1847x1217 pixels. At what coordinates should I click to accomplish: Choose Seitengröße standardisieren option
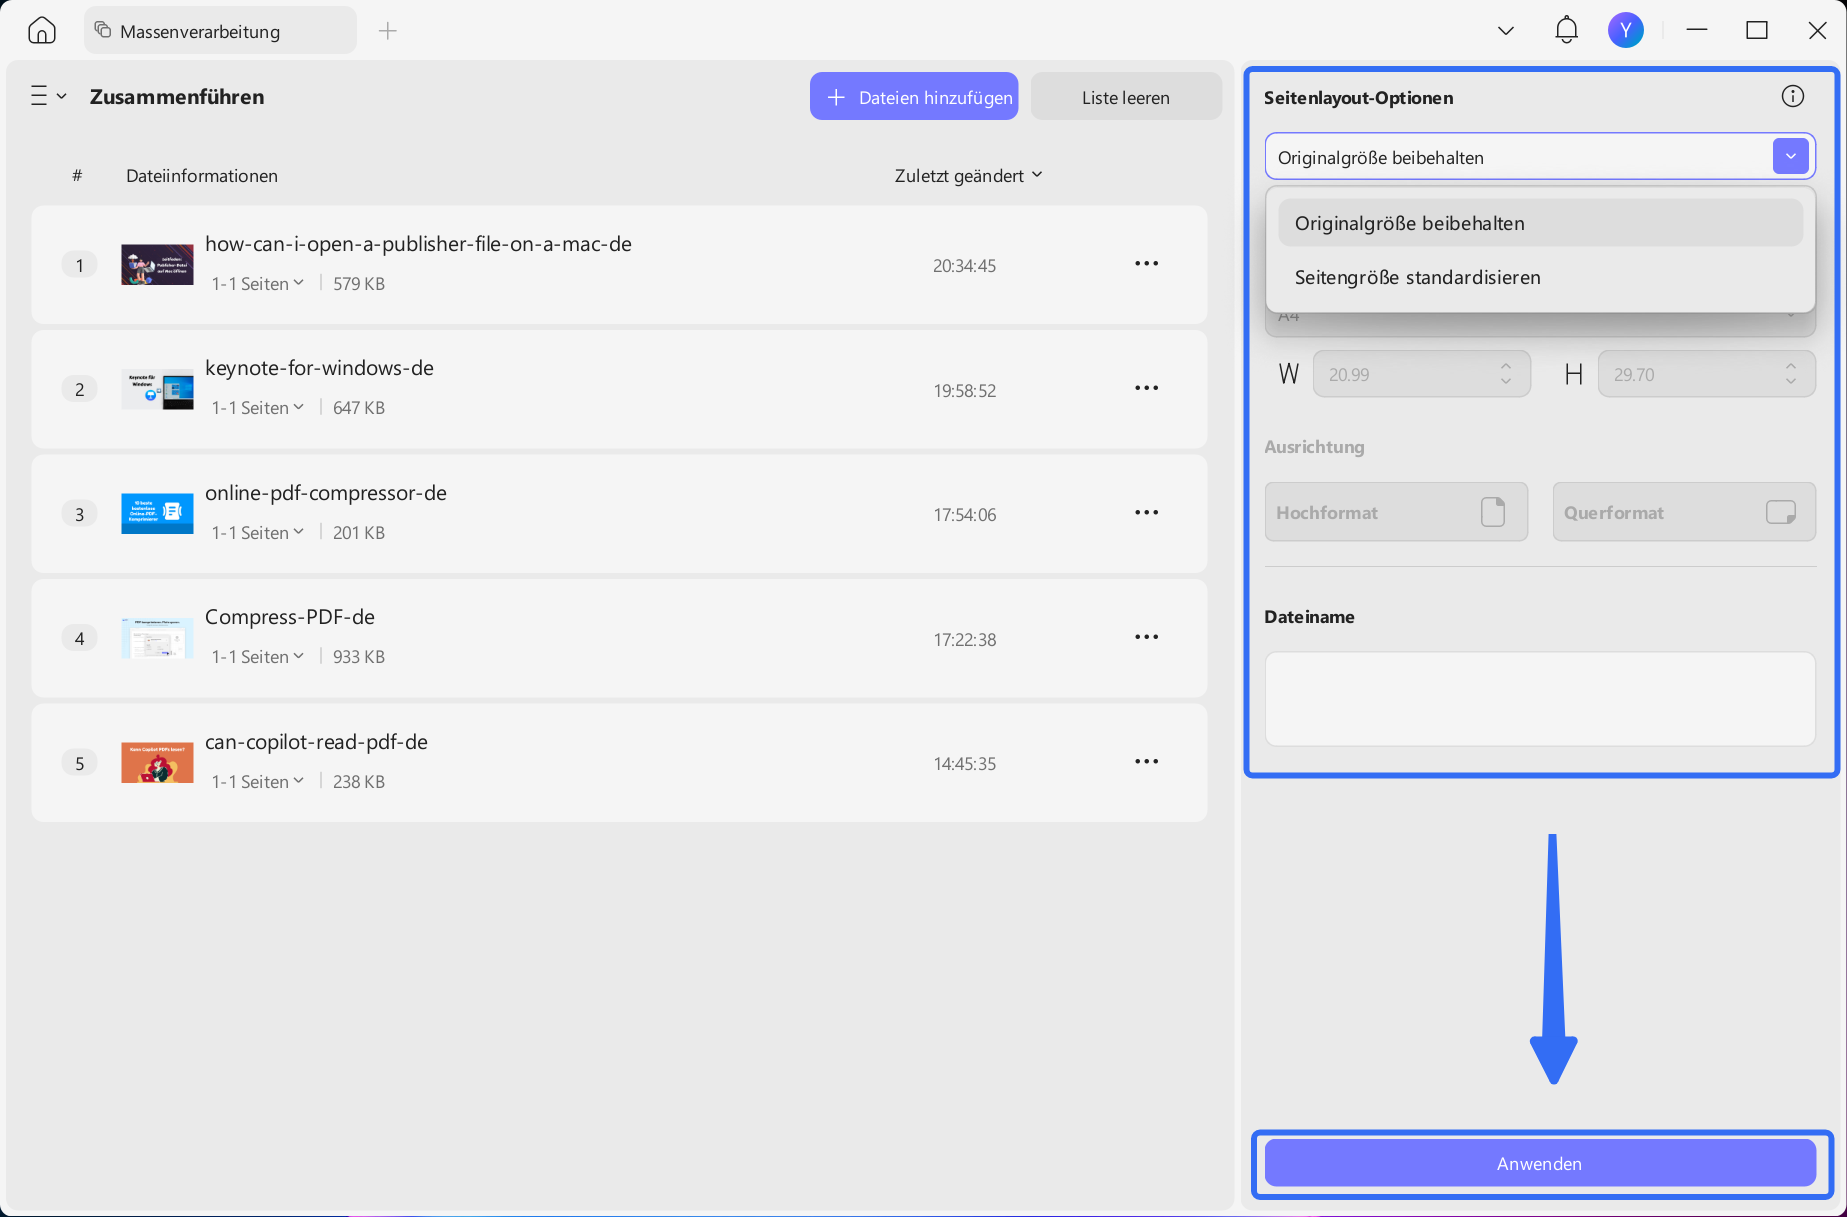[x=1540, y=277]
